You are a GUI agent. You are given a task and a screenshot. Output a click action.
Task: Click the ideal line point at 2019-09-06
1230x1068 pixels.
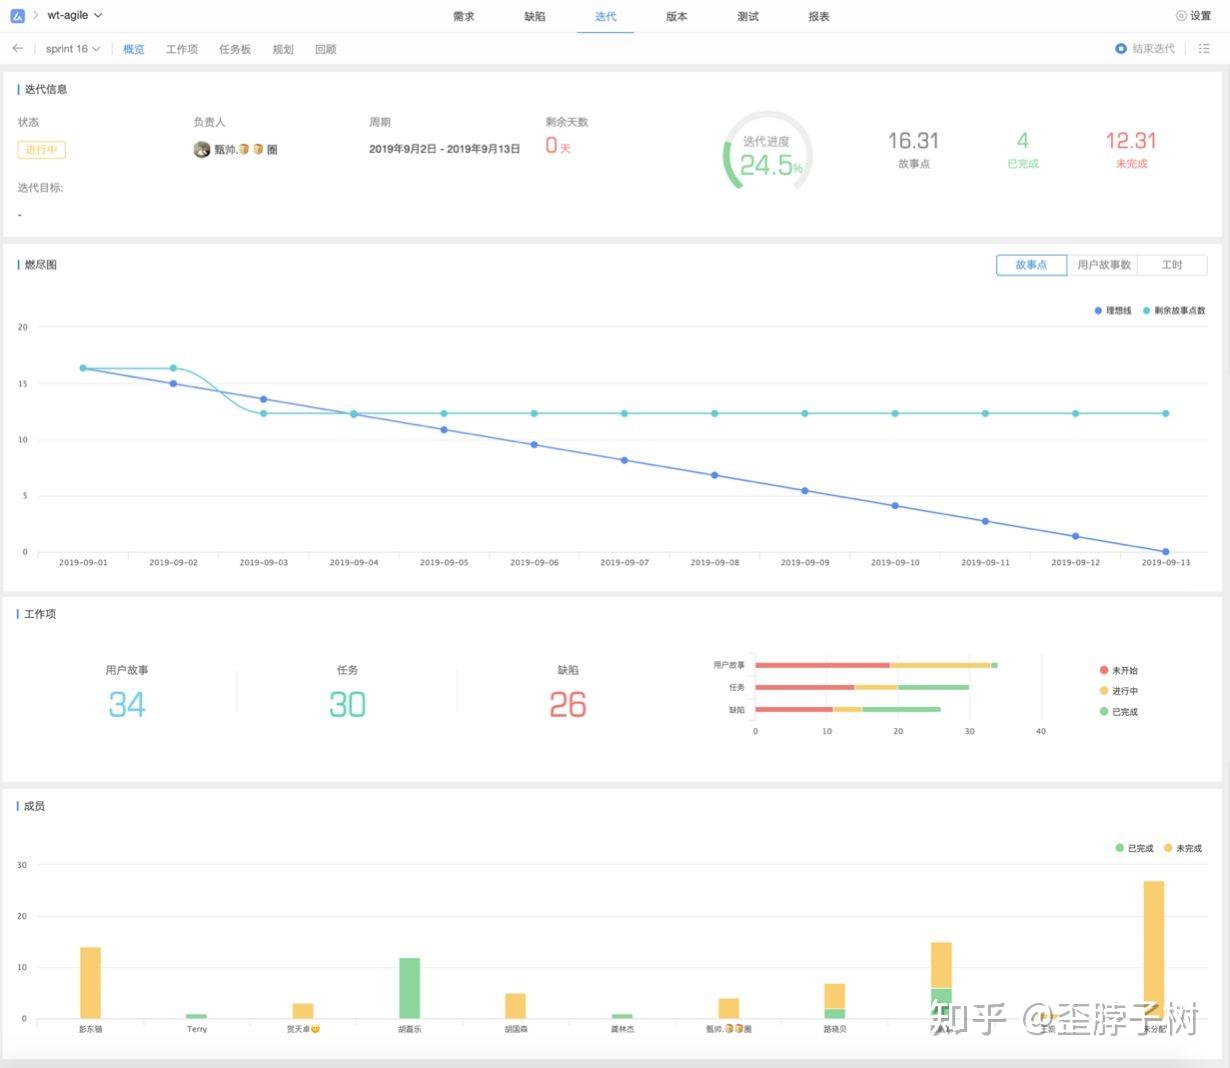pyautogui.click(x=534, y=445)
